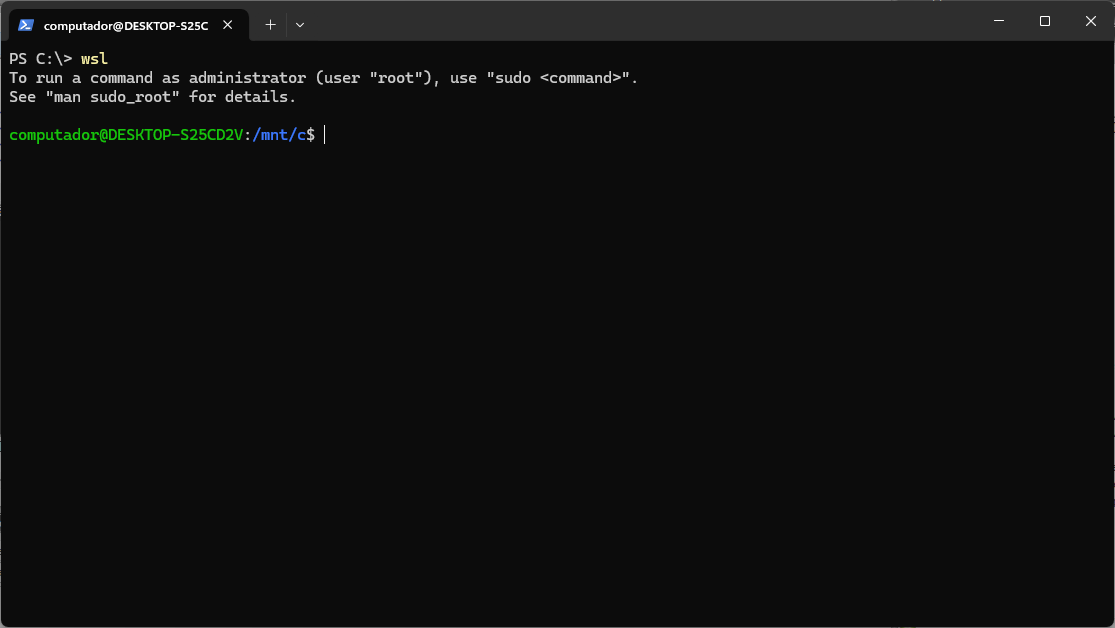Viewport: 1115px width, 628px height.
Task: Click the "See" word starting the third line
Action: (x=22, y=97)
